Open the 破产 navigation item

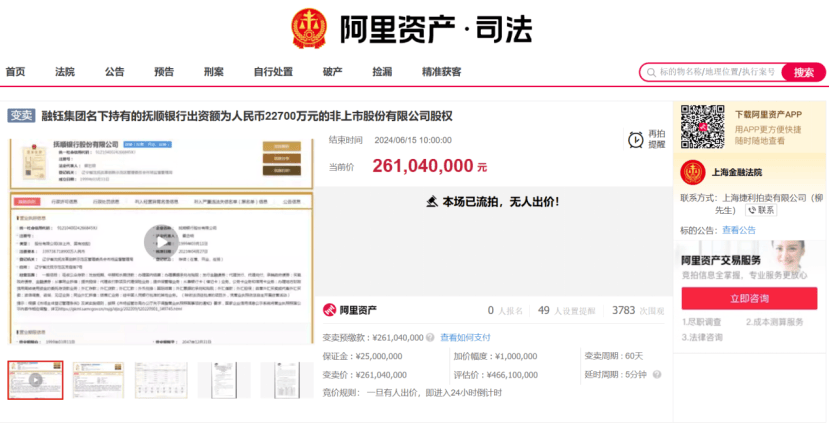pyautogui.click(x=333, y=72)
